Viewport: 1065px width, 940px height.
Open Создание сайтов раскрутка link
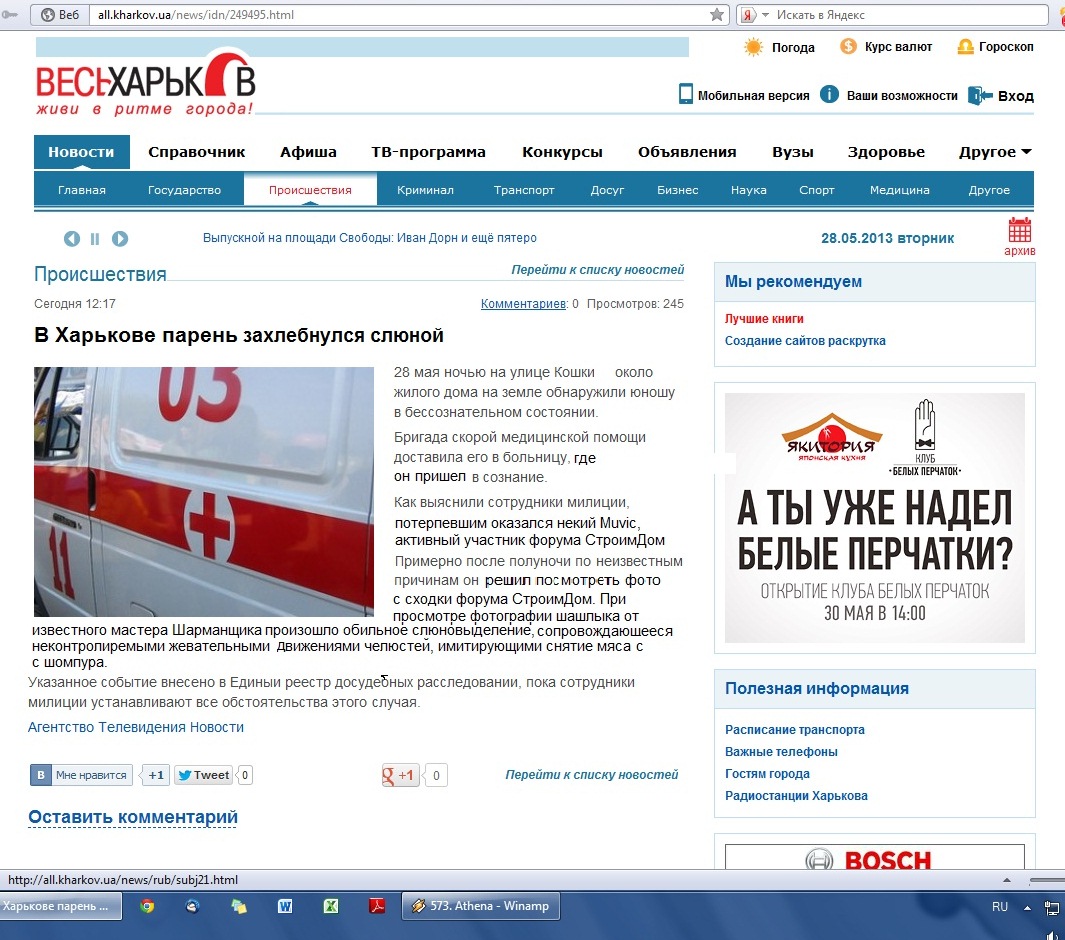(x=805, y=340)
